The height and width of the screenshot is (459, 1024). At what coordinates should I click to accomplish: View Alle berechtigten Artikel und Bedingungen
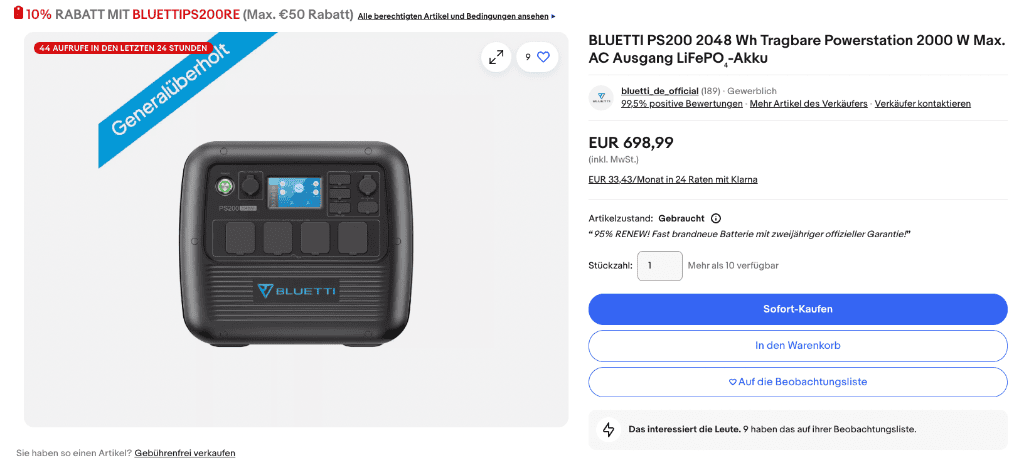[453, 16]
